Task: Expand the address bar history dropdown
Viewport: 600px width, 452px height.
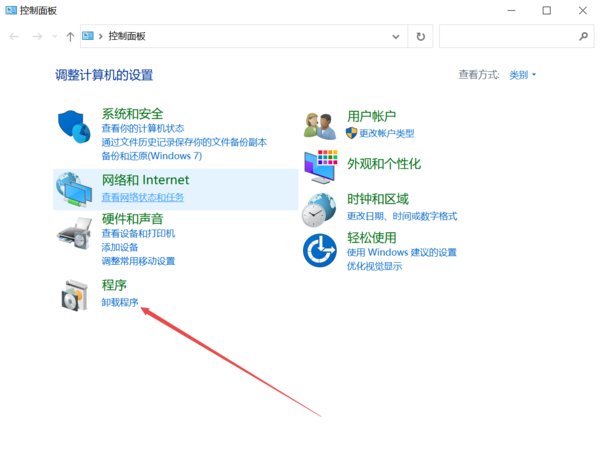Action: tap(396, 36)
